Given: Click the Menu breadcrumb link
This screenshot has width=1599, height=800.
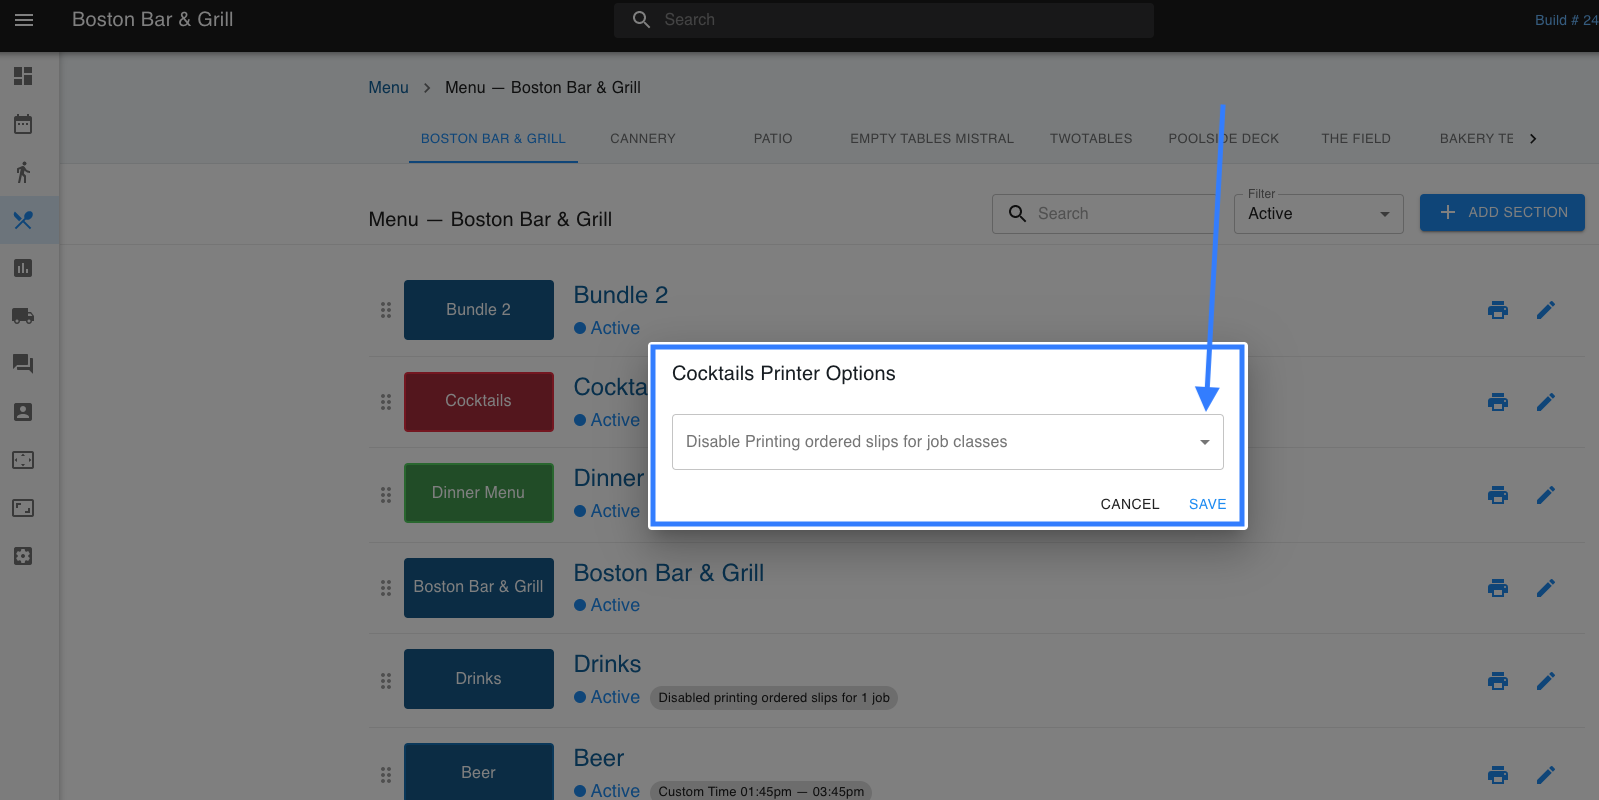Looking at the screenshot, I should (388, 88).
